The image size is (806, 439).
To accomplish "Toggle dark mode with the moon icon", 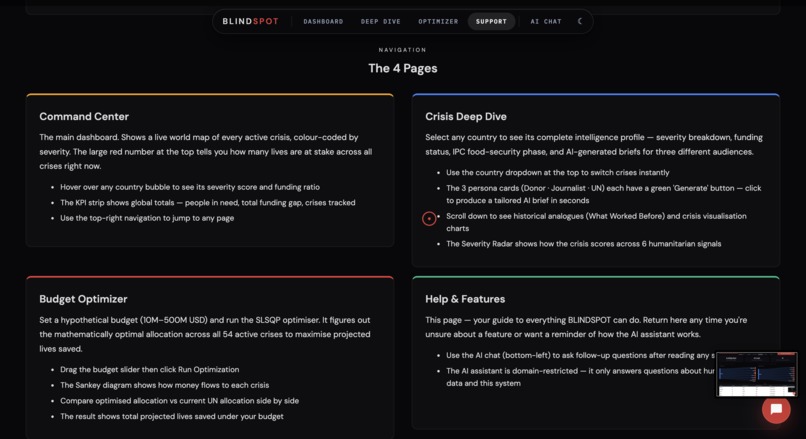I will tap(580, 21).
